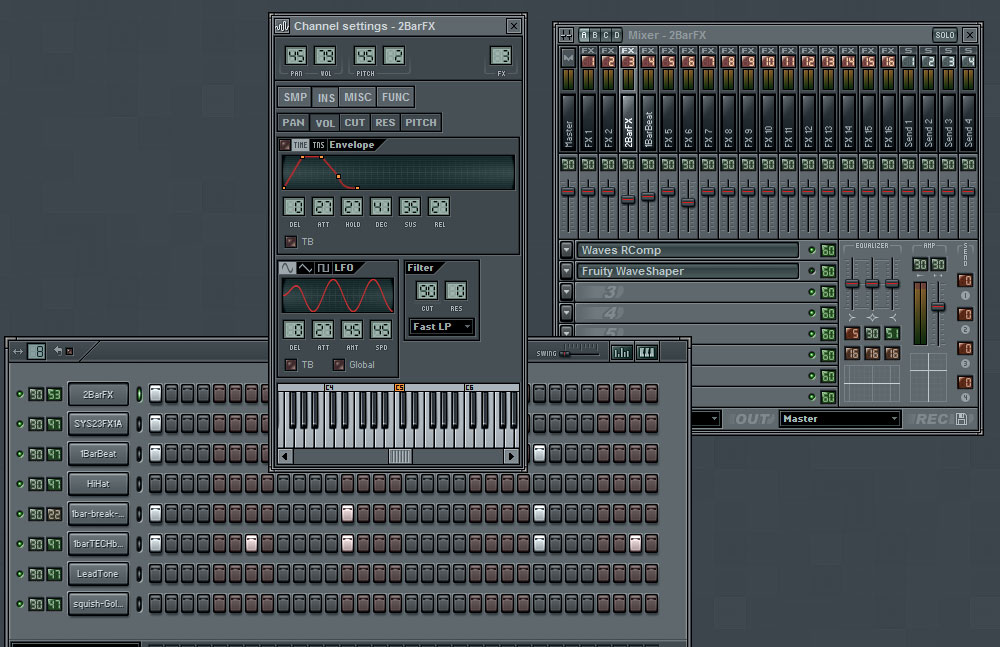The width and height of the screenshot is (1000, 647).
Task: Click the A button in Mixer title bar
Action: coord(584,35)
